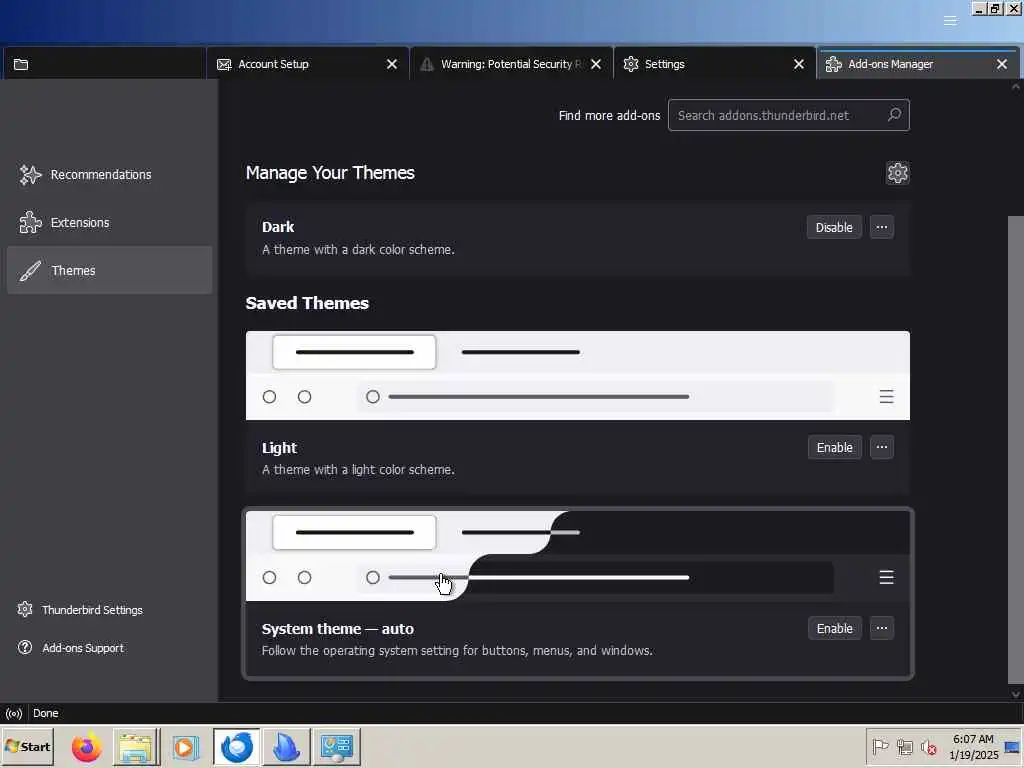The image size is (1024, 768).
Task: Click the Manage Your Themes heading
Action: coord(330,173)
